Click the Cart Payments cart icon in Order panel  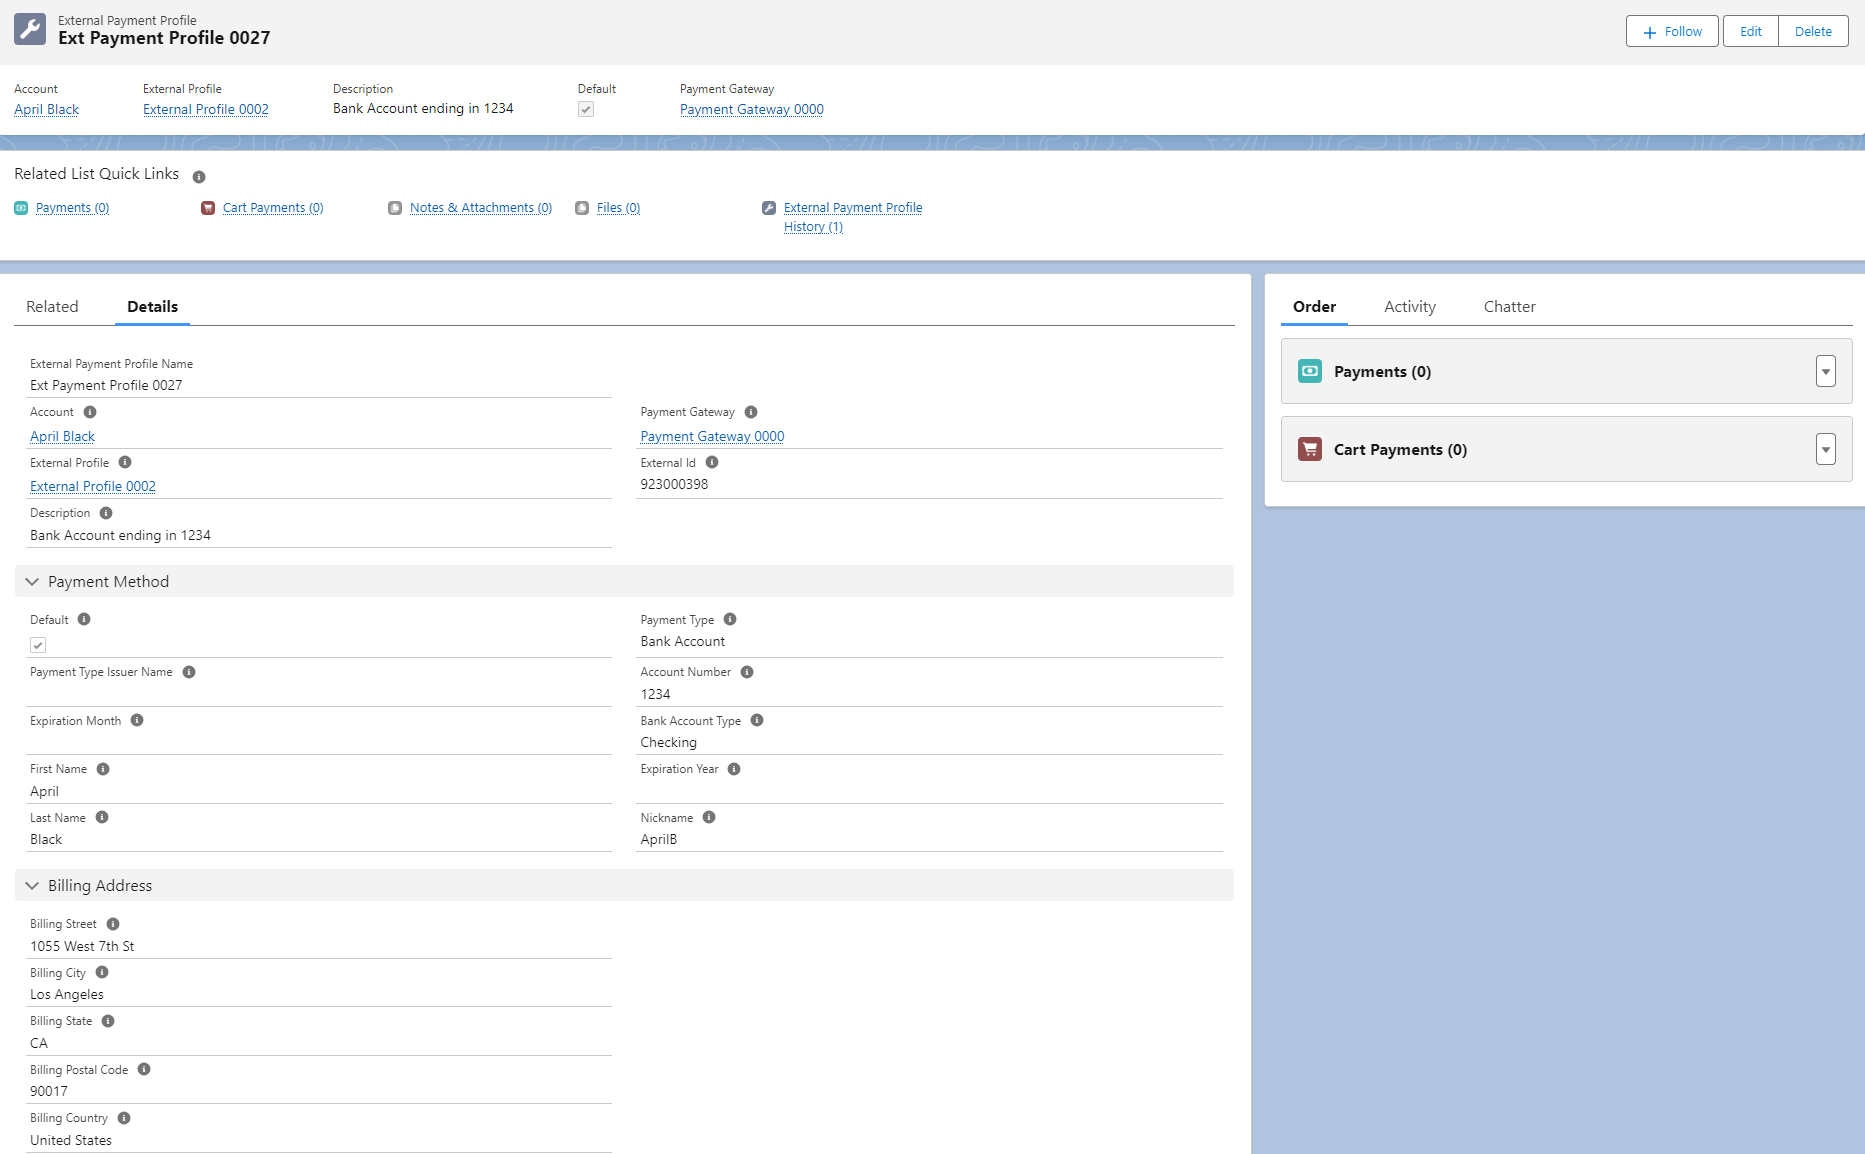(1309, 449)
